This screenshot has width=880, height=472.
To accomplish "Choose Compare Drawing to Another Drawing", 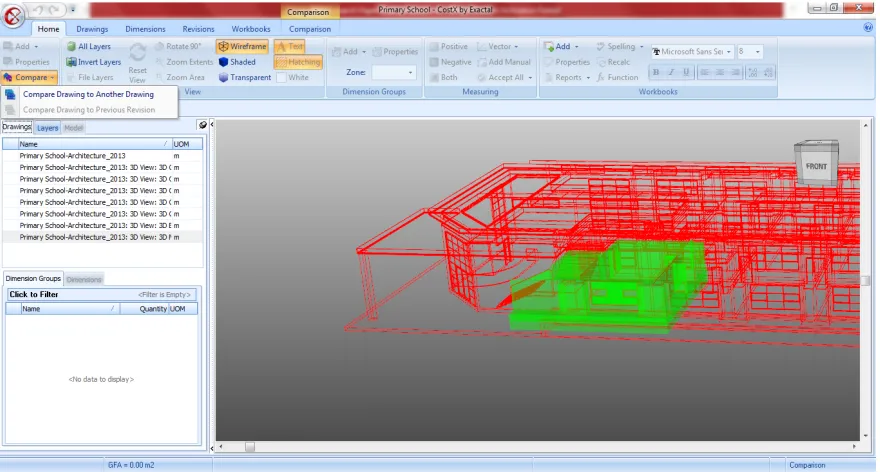I will [88, 94].
